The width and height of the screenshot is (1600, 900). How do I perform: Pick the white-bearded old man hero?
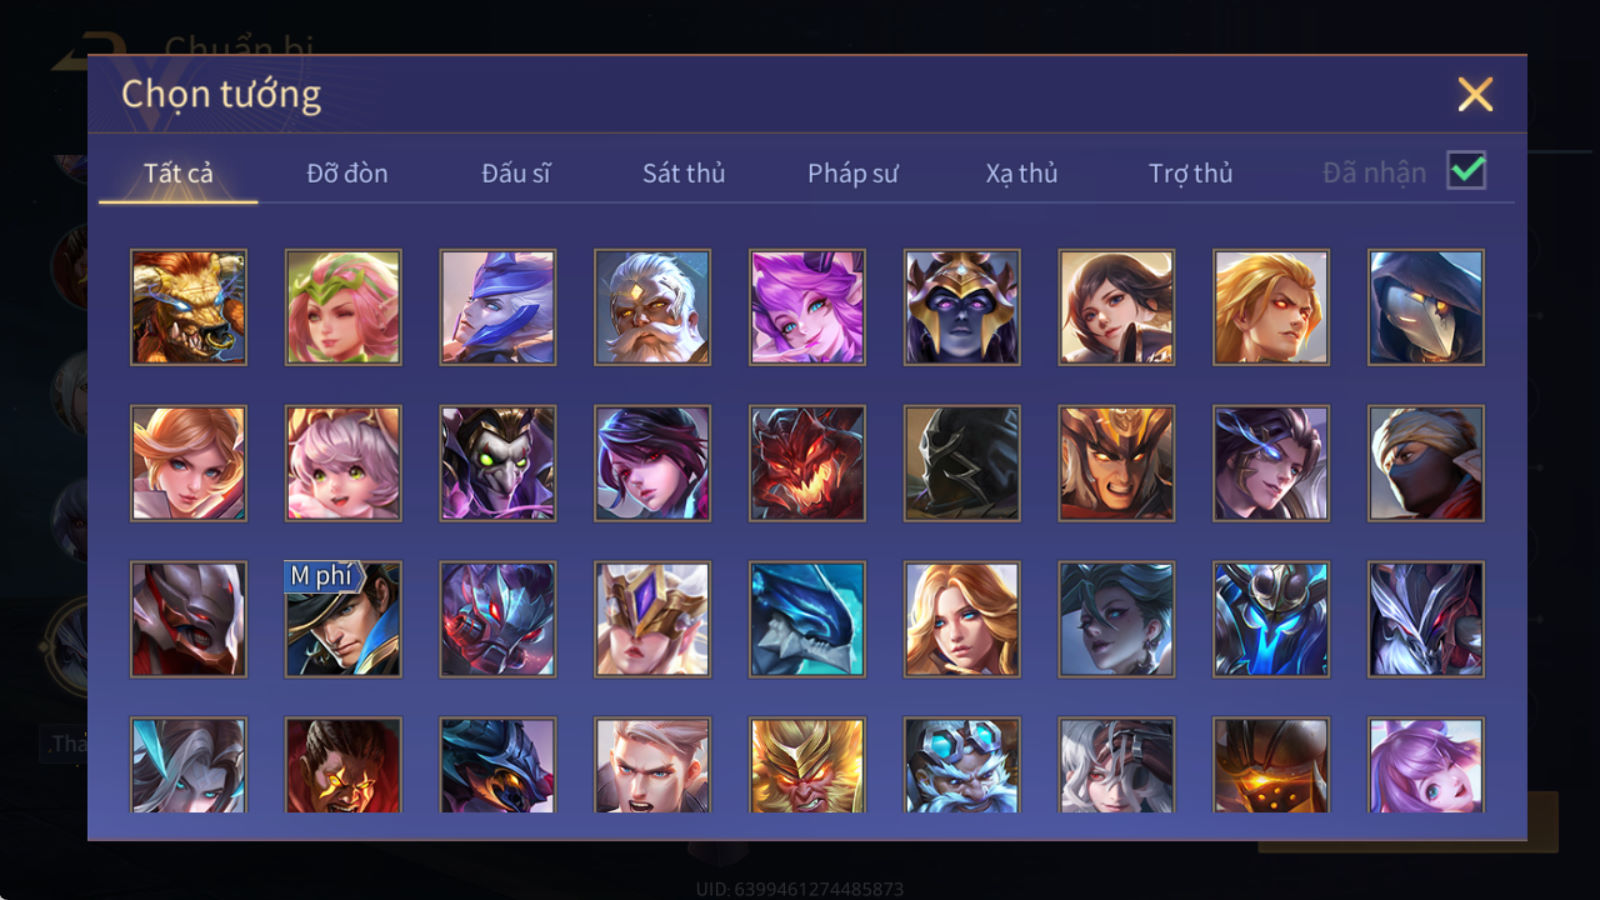pyautogui.click(x=652, y=307)
